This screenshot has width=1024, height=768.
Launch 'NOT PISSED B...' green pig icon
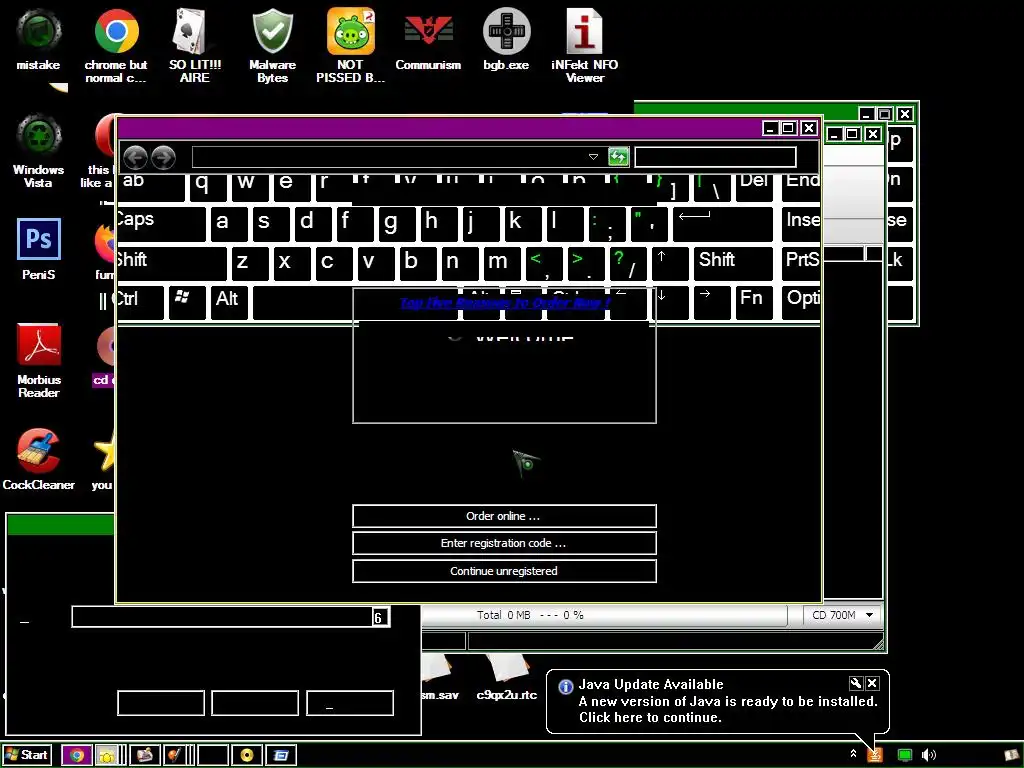click(x=351, y=44)
